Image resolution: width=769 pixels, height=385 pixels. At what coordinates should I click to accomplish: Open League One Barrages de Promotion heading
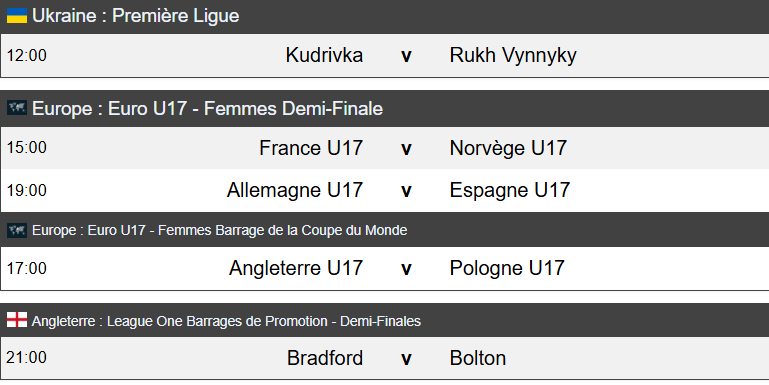226,321
